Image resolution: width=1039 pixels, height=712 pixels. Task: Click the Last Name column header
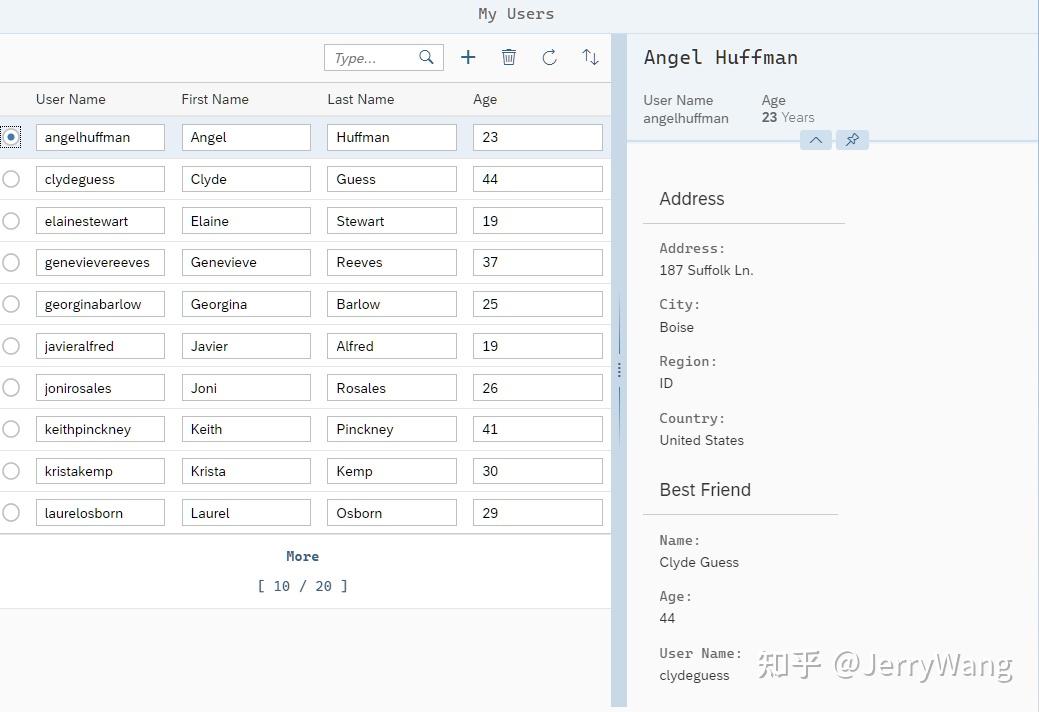pyautogui.click(x=360, y=99)
